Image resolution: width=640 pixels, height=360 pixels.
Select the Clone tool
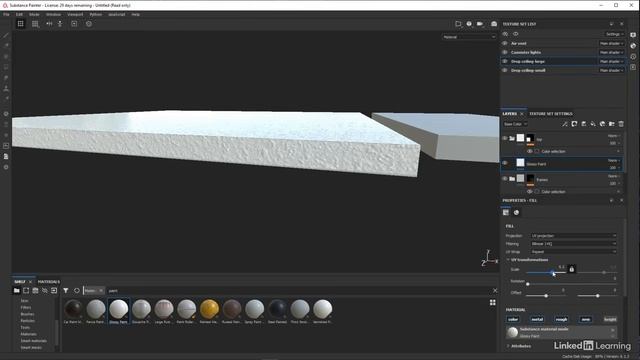point(6,88)
